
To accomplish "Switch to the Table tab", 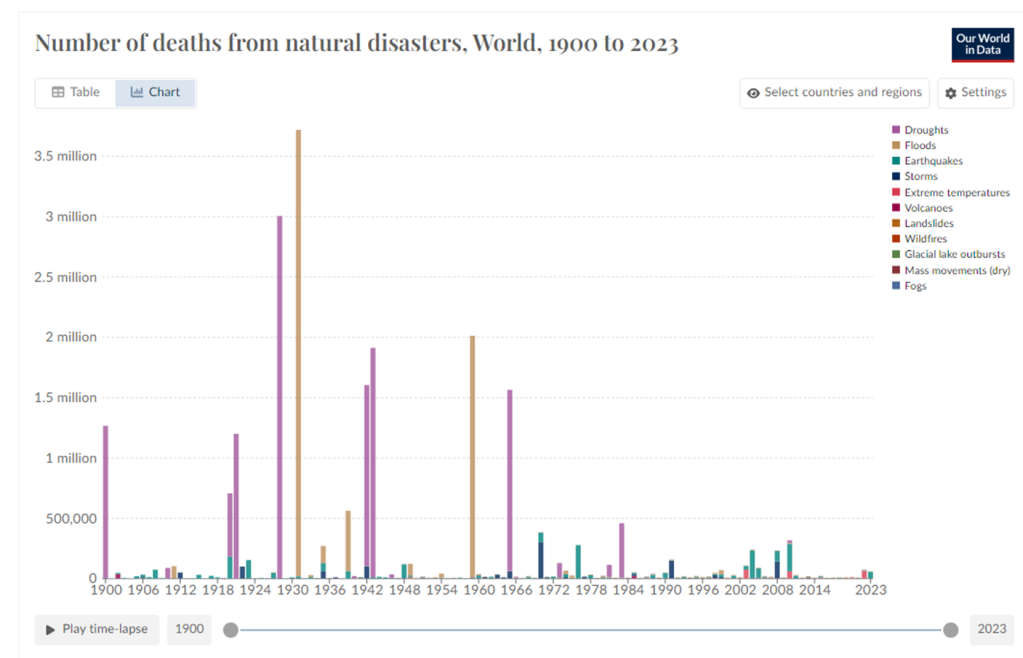I will tap(75, 92).
